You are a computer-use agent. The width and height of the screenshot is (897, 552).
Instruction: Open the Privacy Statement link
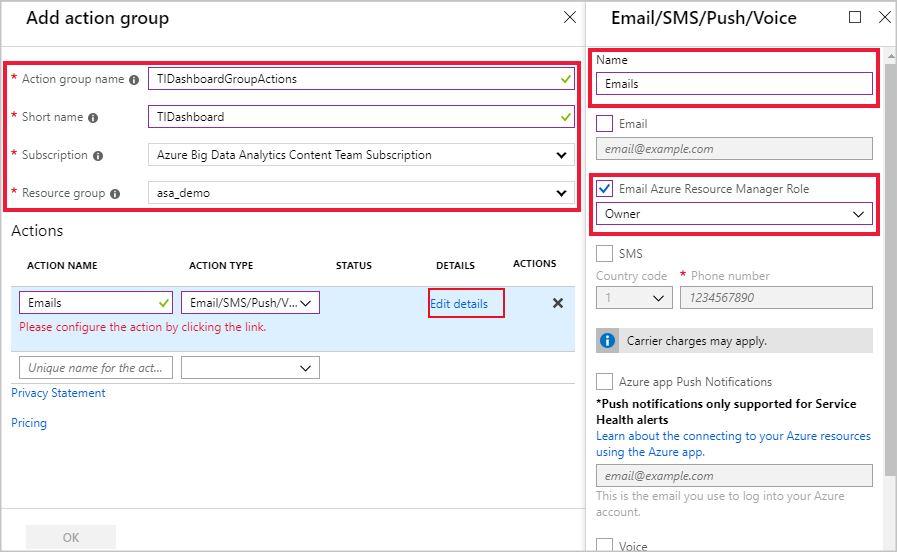pyautogui.click(x=58, y=393)
